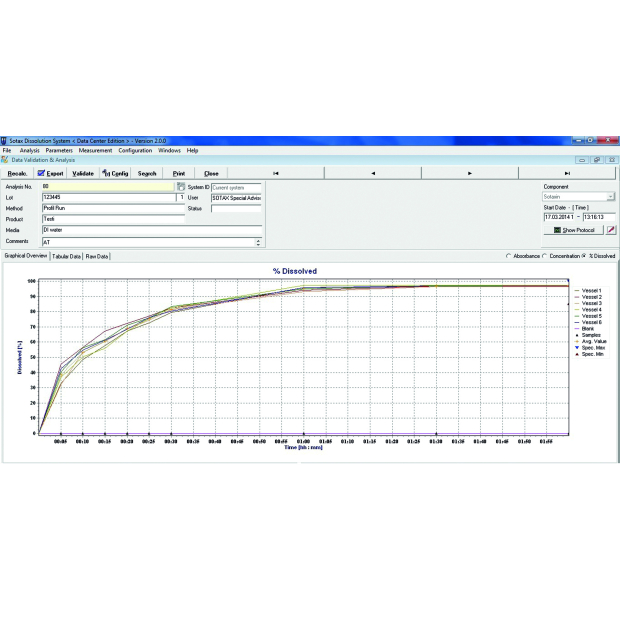This screenshot has width=620, height=620.
Task: Click the Comments field spinner arrows
Action: 258,242
